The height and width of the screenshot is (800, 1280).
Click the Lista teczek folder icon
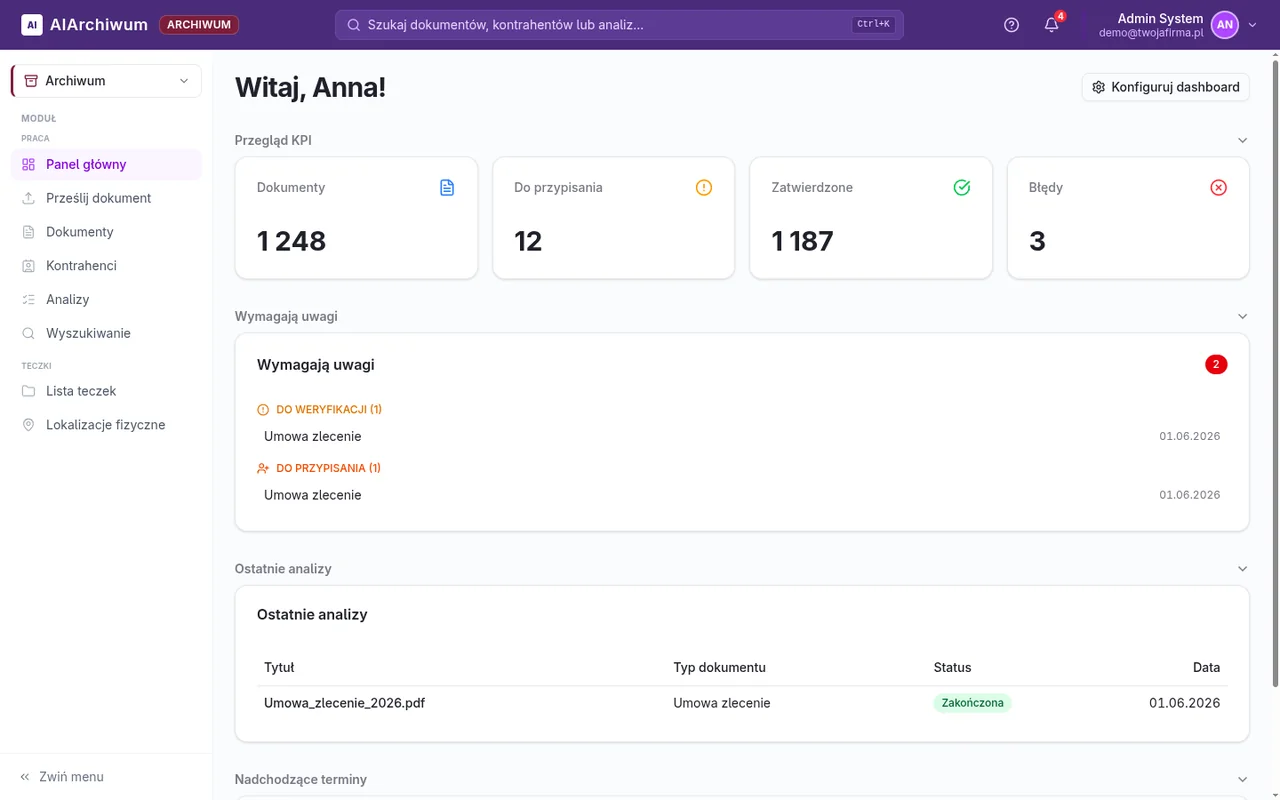pyautogui.click(x=28, y=391)
